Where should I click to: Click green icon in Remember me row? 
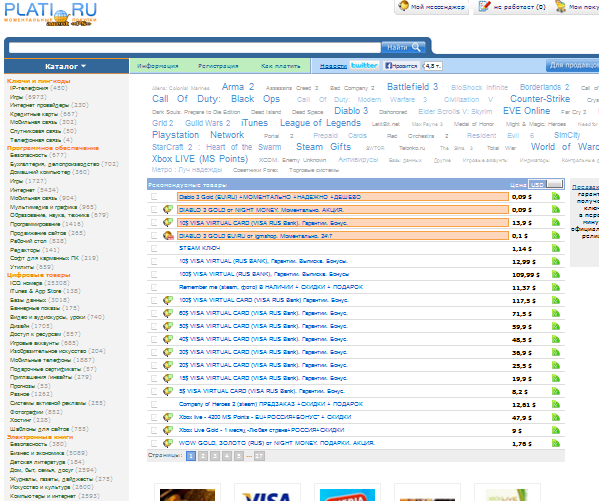556,287
